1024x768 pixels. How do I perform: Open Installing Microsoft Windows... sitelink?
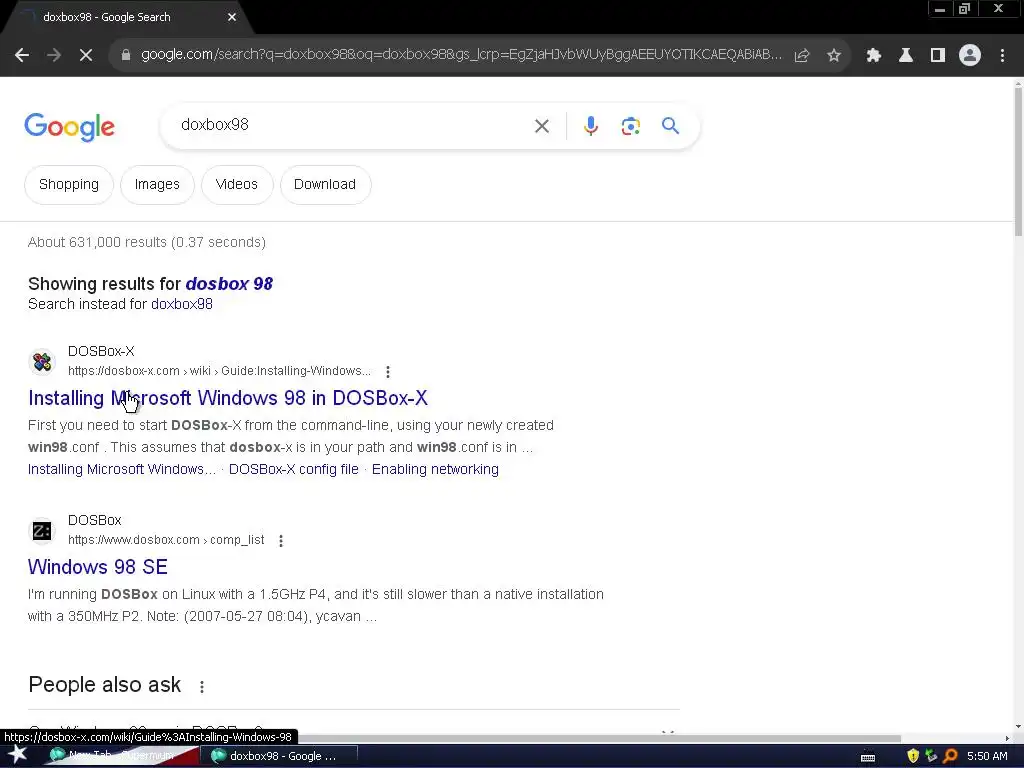121,470
